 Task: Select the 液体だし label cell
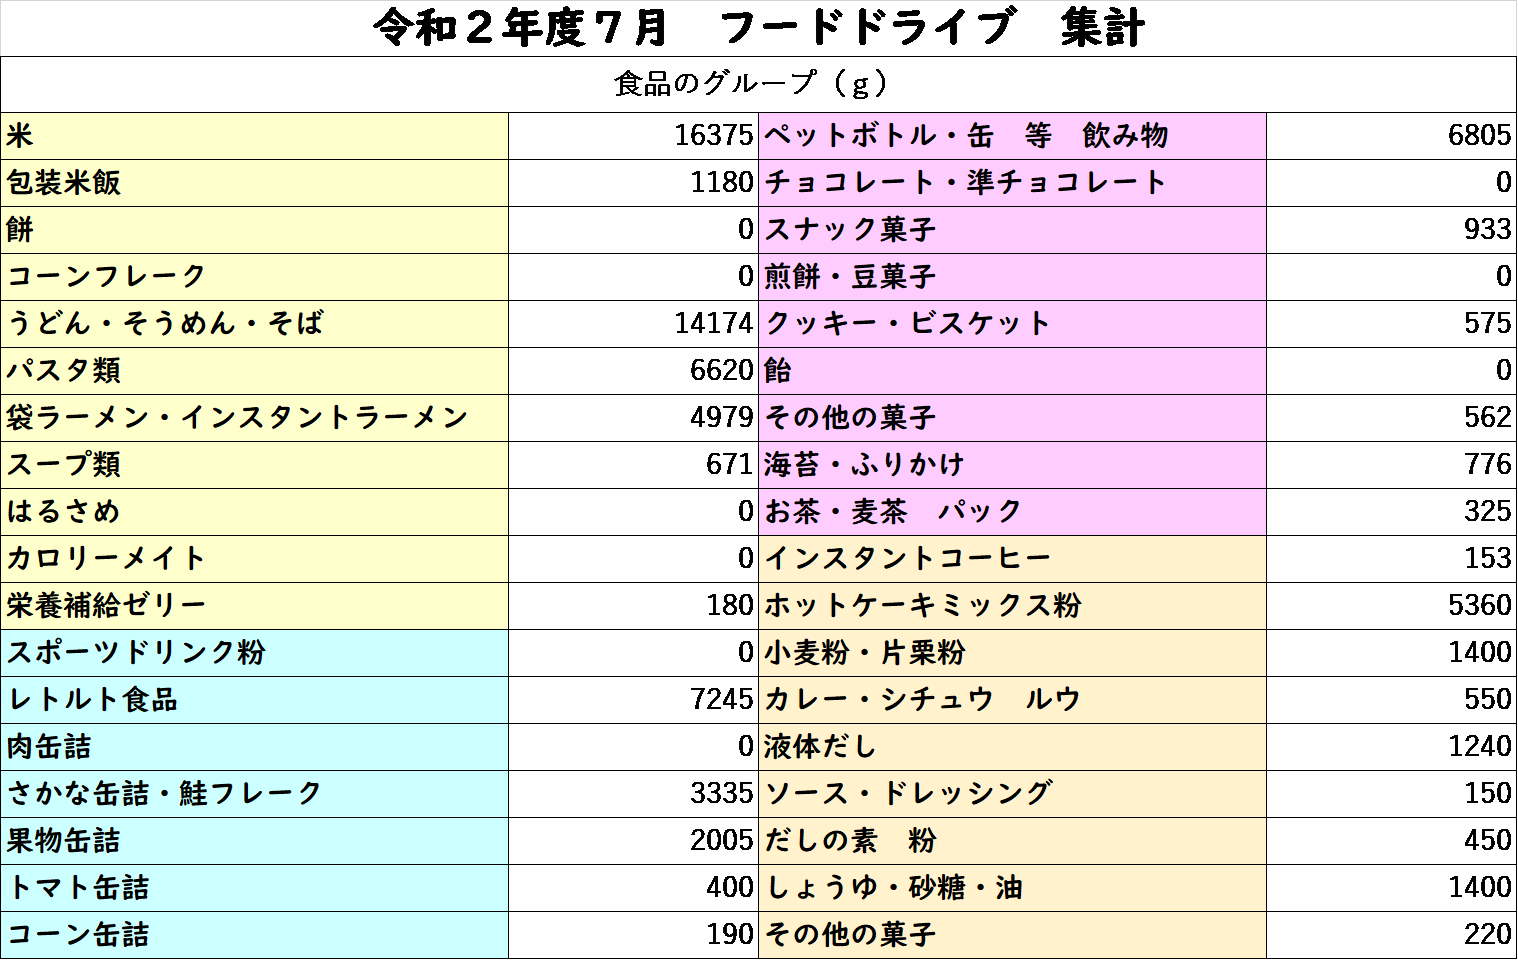(1012, 747)
